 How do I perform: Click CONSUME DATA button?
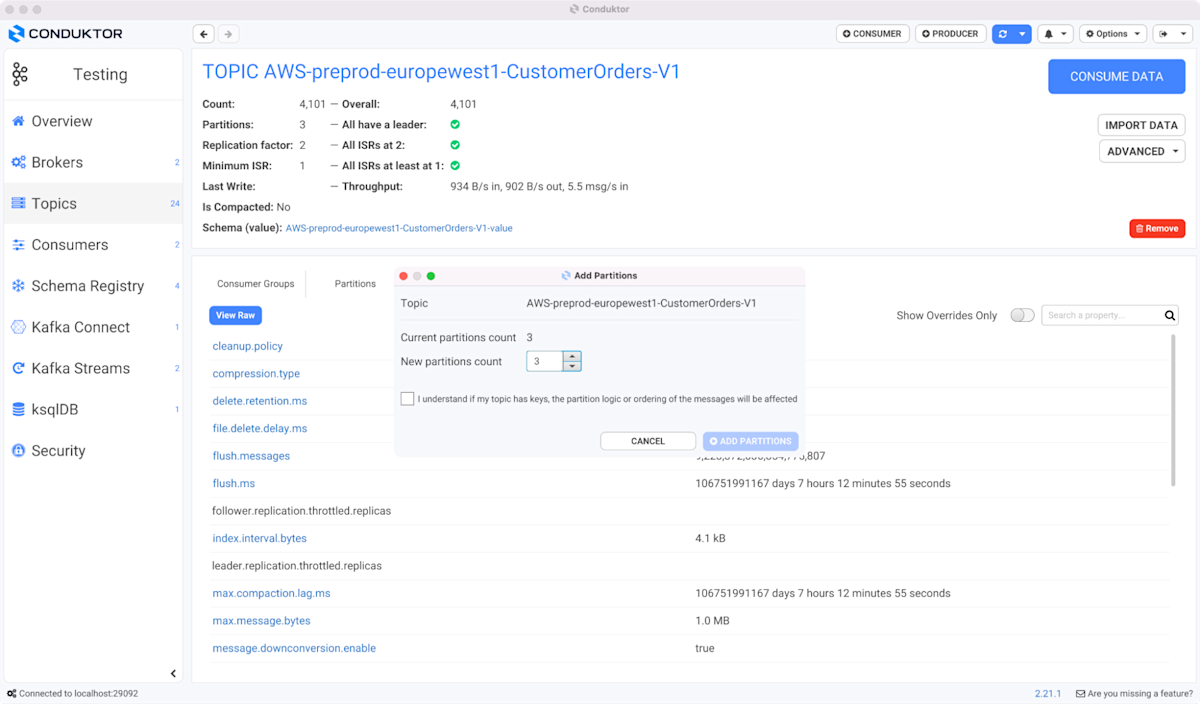coord(1116,76)
